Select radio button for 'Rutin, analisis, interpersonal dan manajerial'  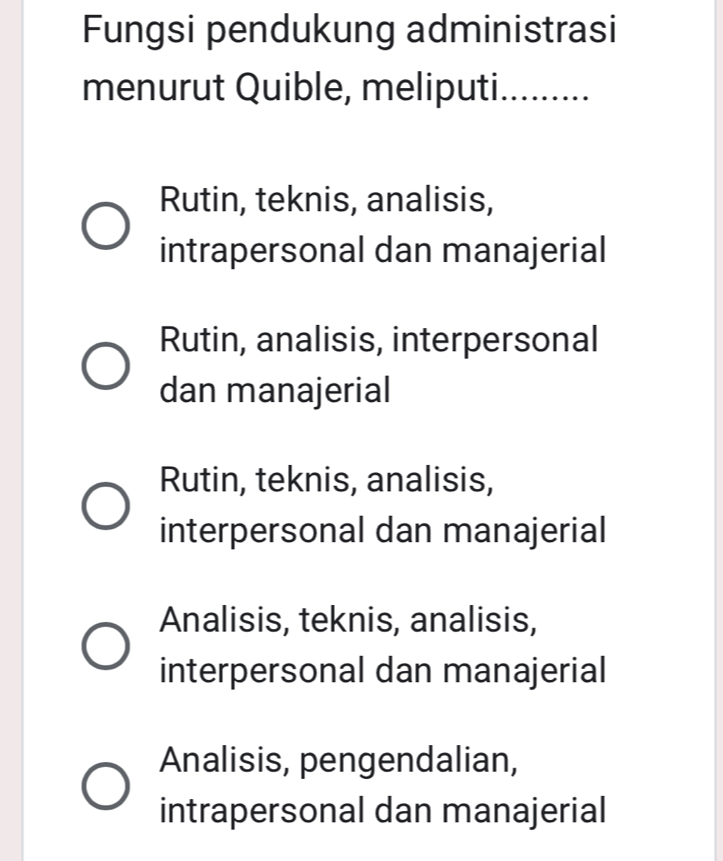click(x=107, y=364)
